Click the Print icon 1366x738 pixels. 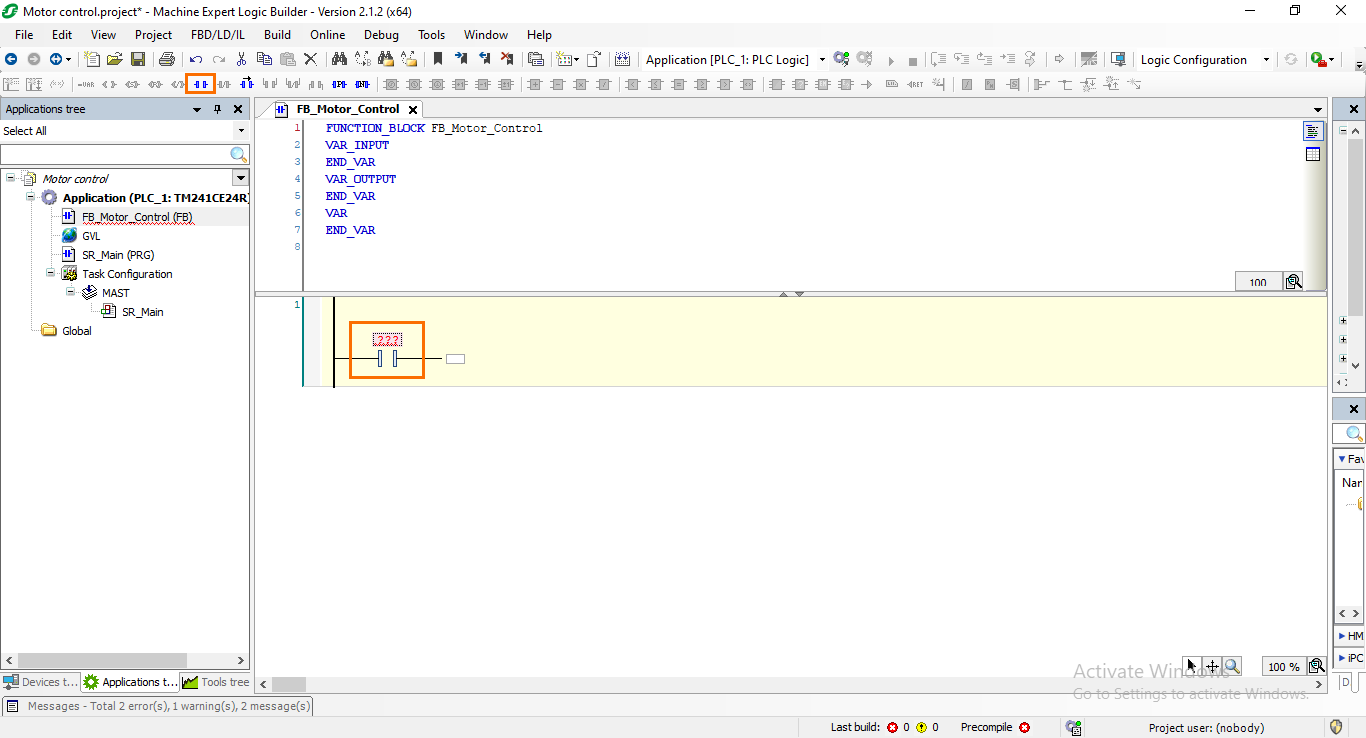tap(167, 59)
